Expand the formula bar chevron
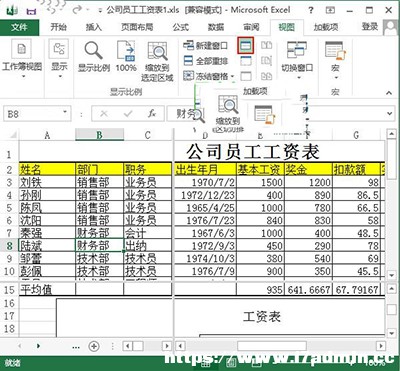 click(x=390, y=114)
